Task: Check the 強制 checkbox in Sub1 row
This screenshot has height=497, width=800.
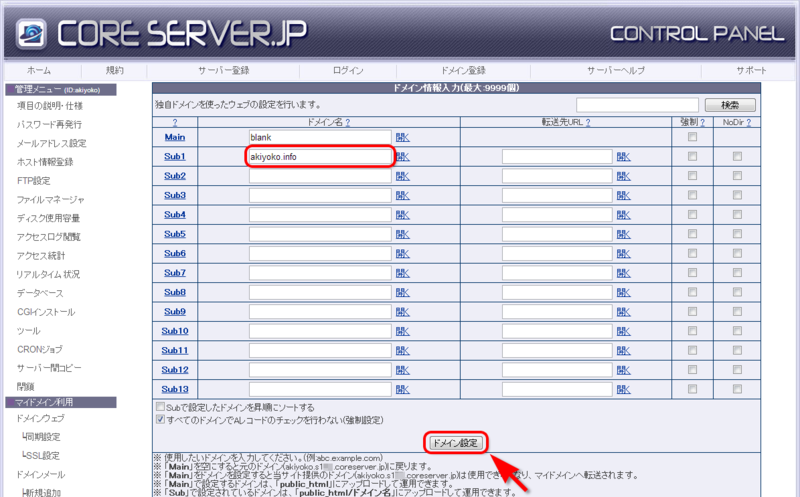Action: [692, 156]
